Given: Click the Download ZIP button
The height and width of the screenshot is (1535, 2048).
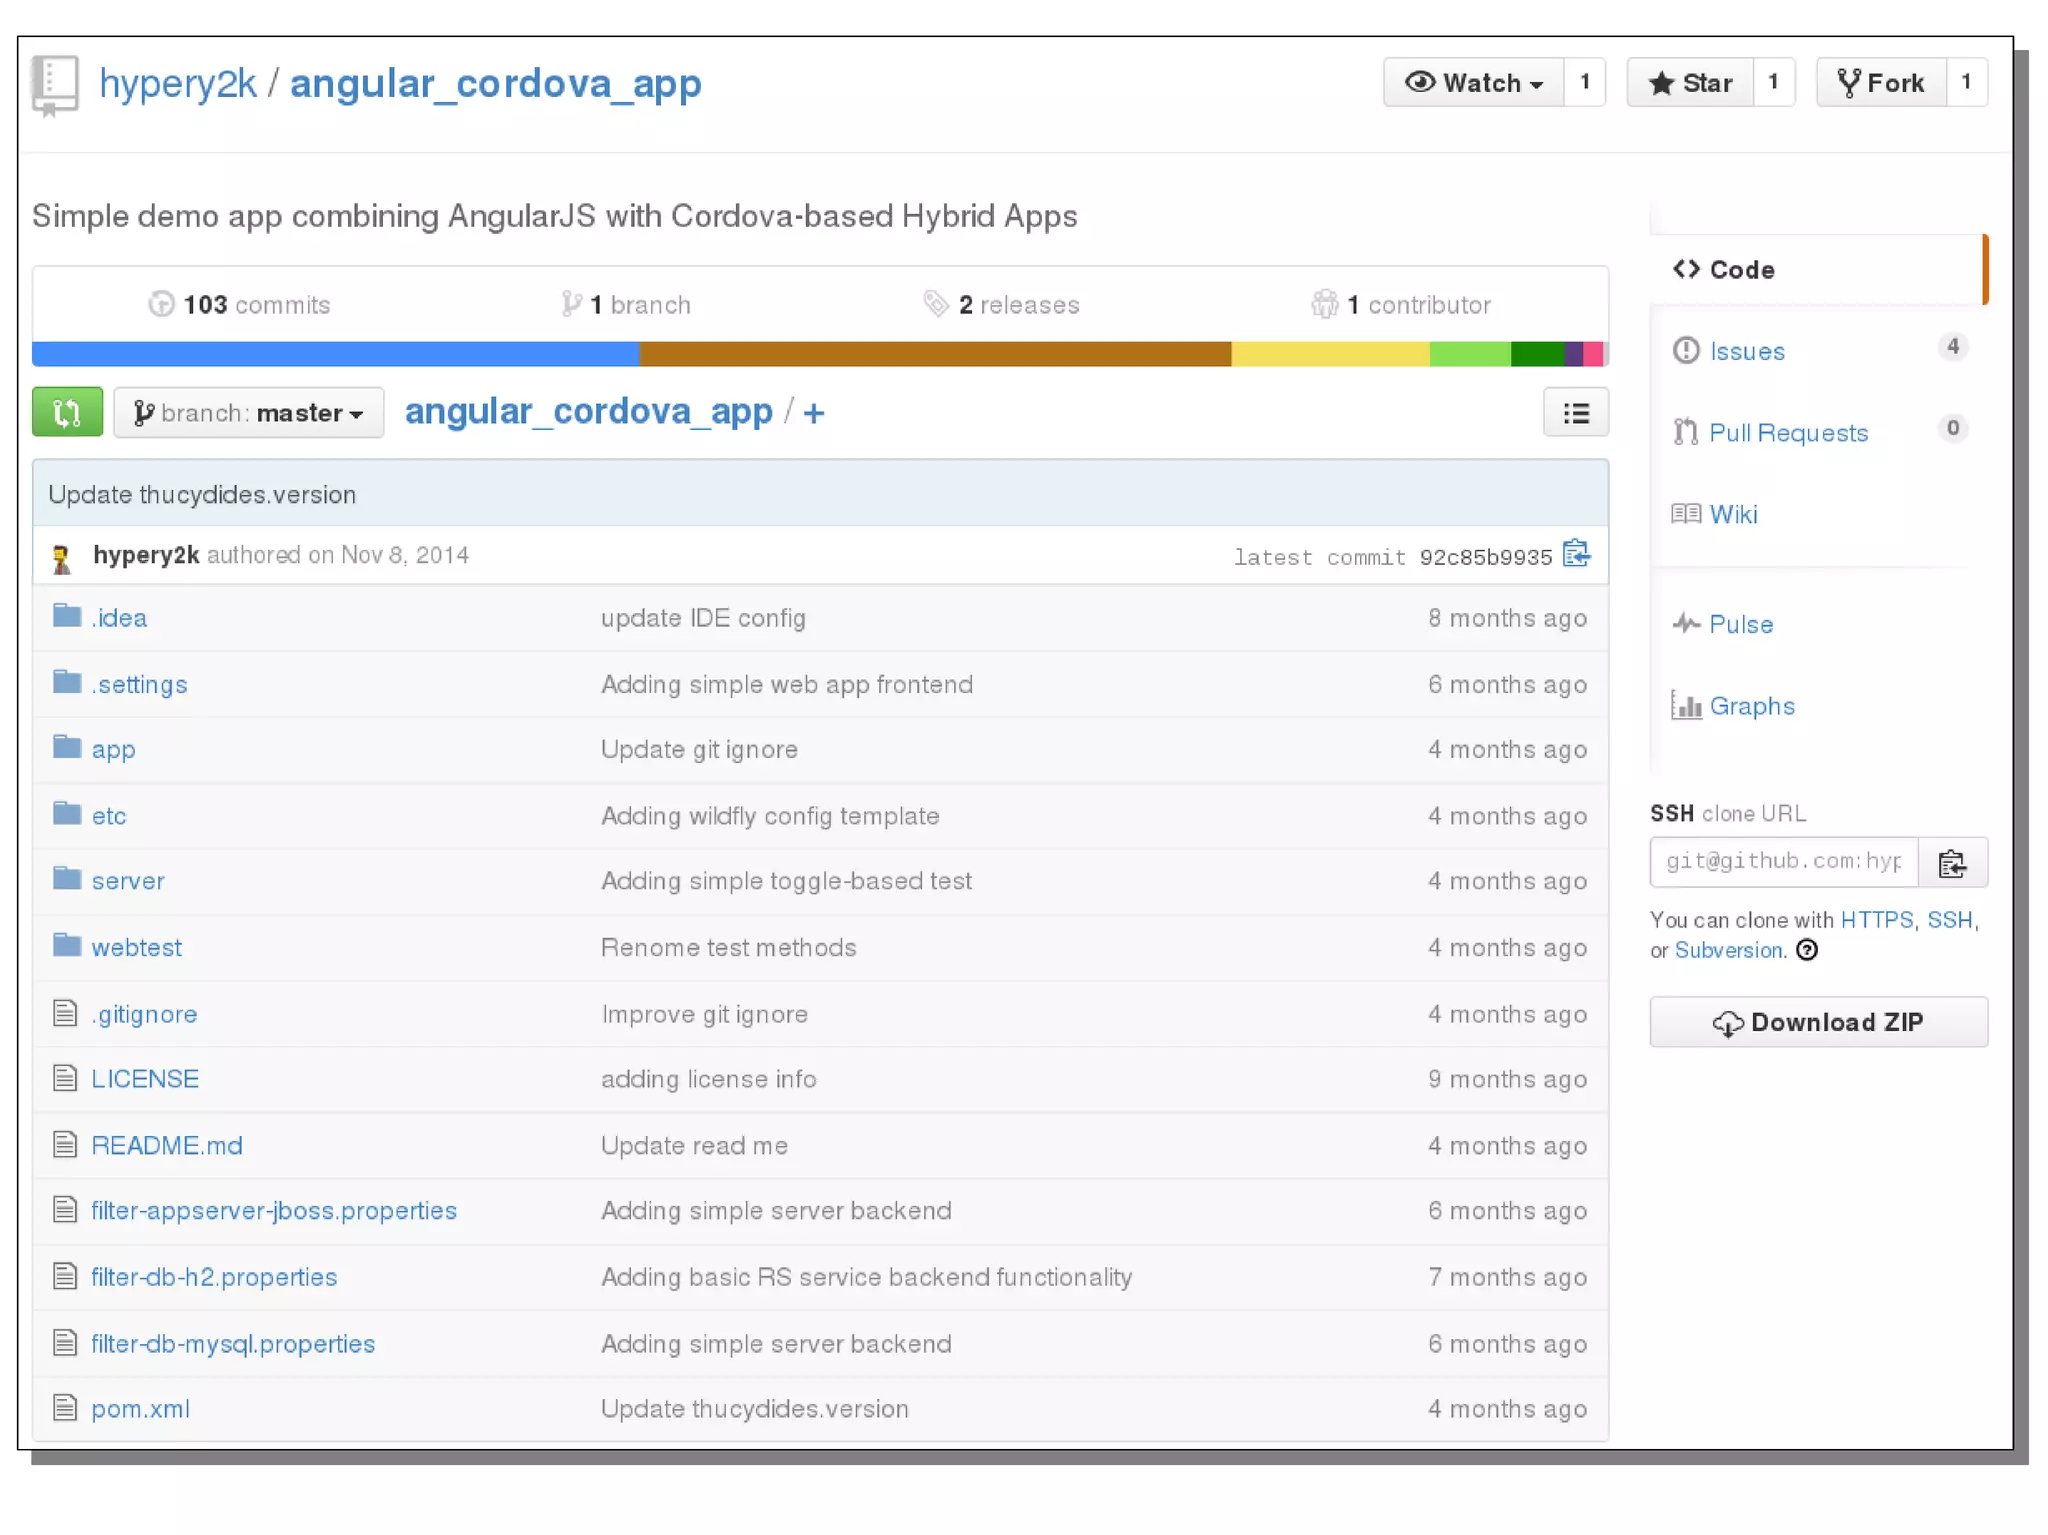Looking at the screenshot, I should pos(1817,1022).
